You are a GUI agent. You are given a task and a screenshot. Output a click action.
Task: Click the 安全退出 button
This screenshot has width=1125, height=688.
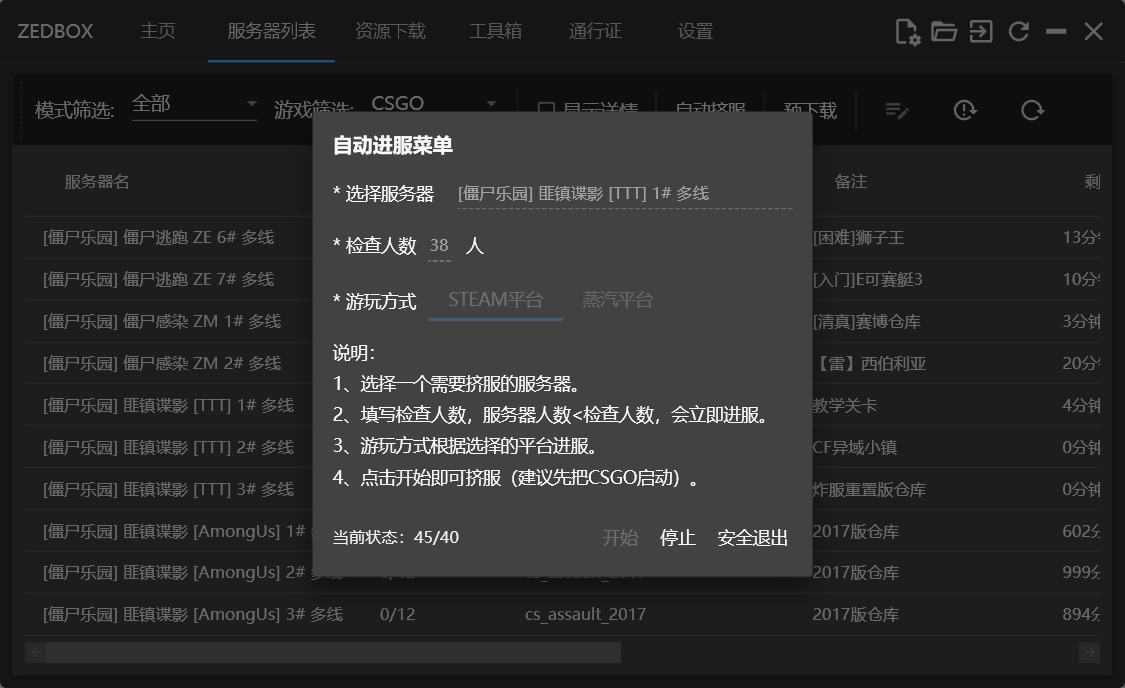click(753, 537)
